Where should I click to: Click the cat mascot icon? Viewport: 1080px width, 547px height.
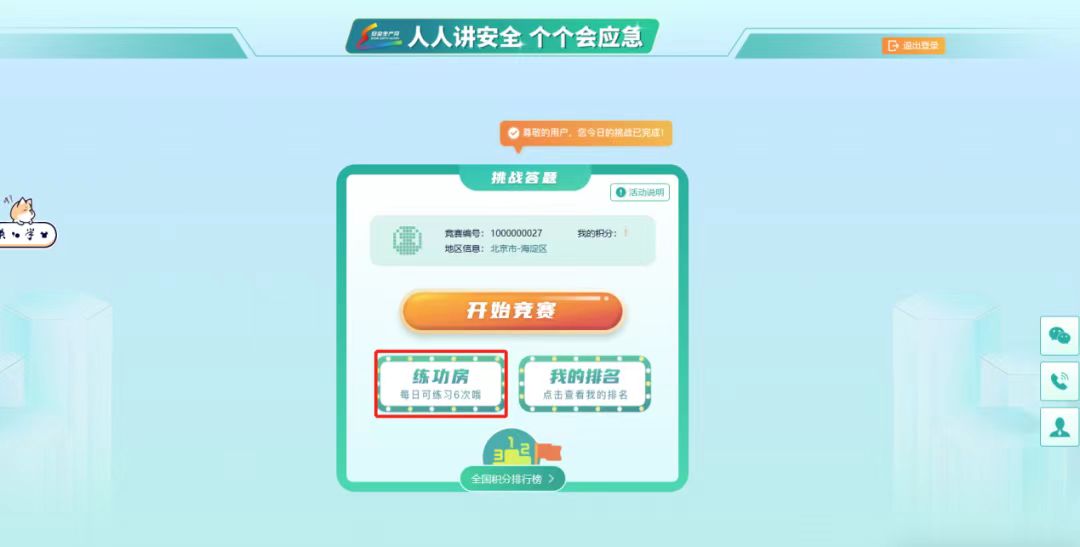pyautogui.click(x=22, y=211)
